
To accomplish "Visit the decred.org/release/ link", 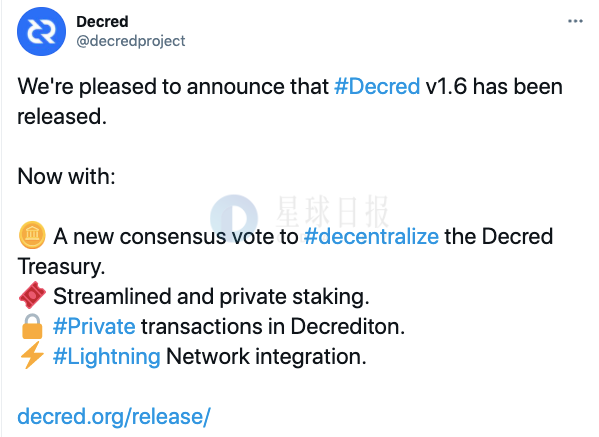I will 114,416.
